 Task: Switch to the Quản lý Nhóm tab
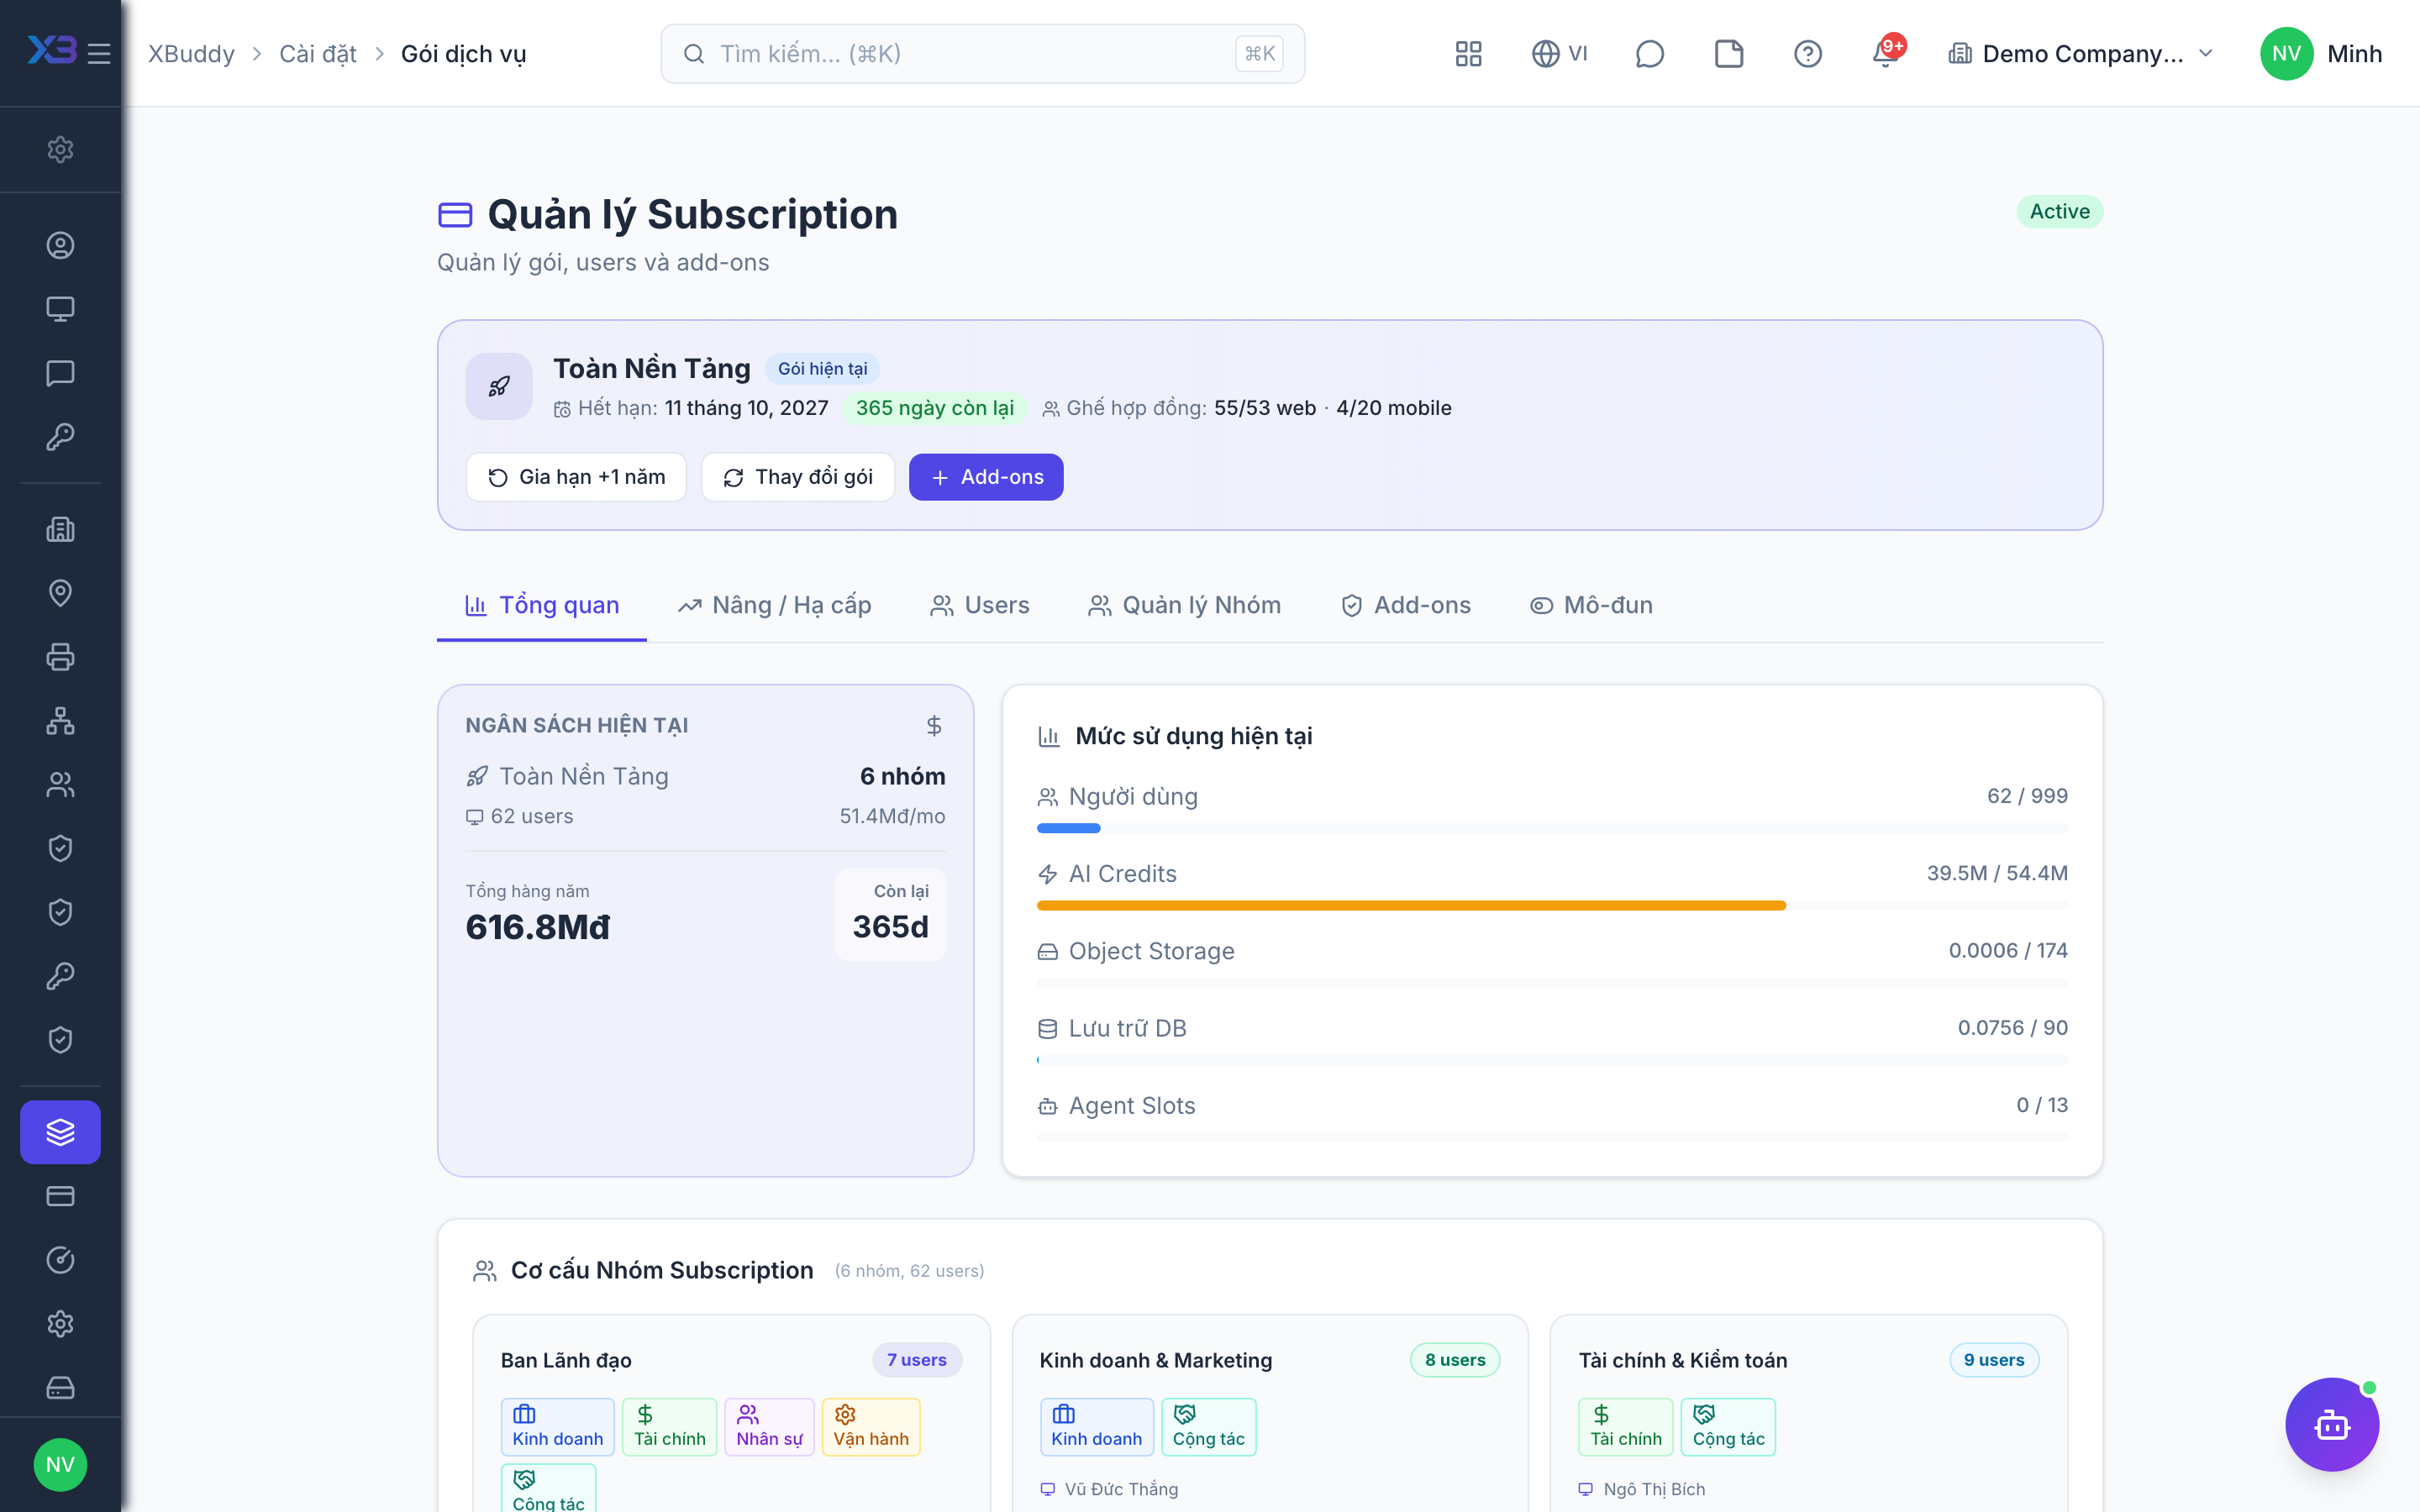click(1185, 605)
